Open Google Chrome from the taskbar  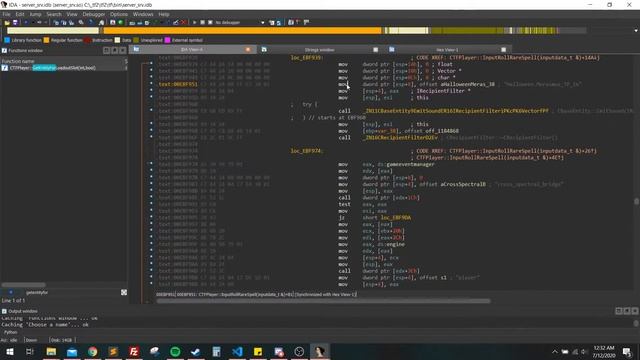(x=93, y=351)
